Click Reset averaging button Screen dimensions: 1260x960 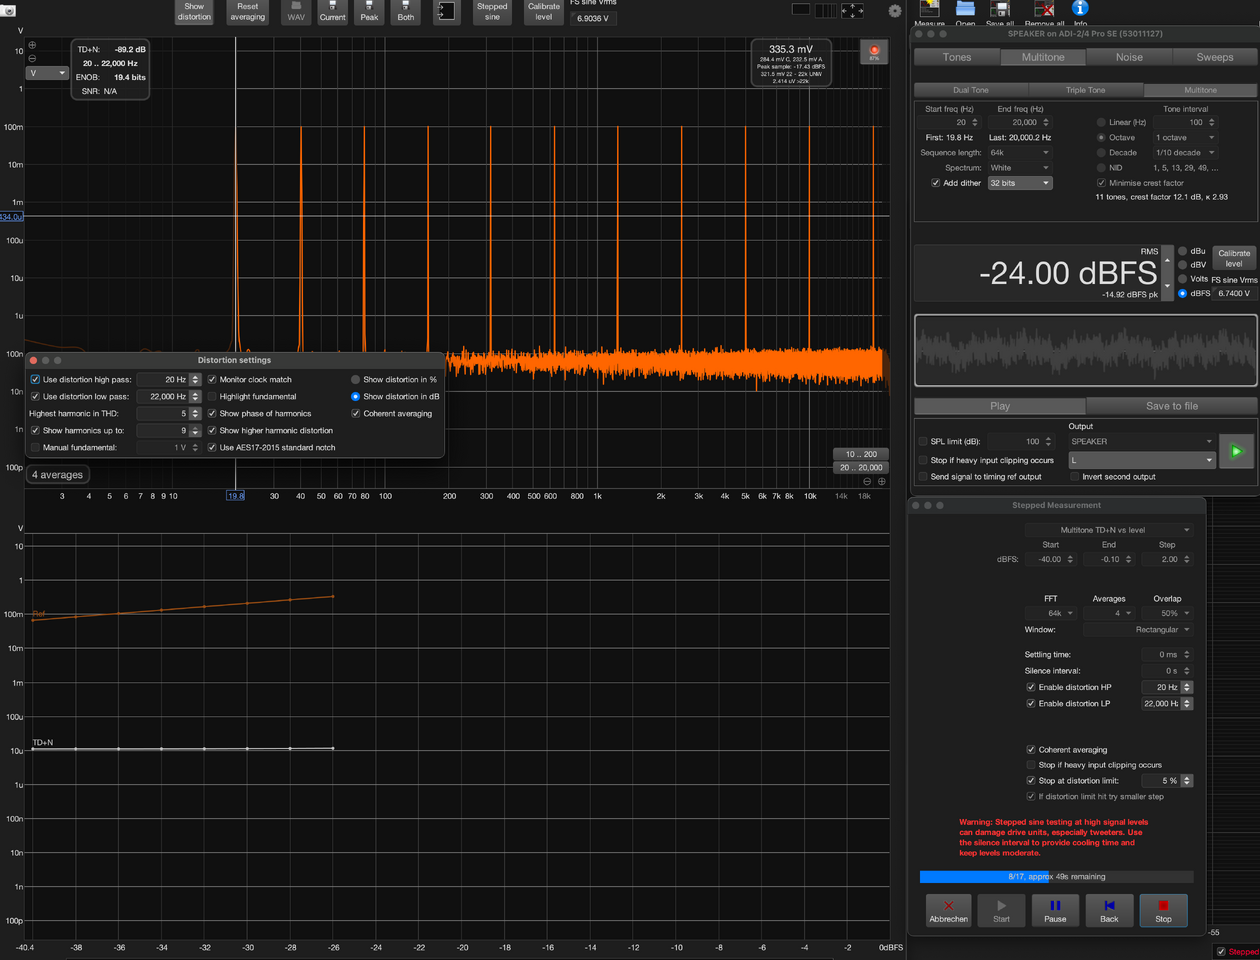pyautogui.click(x=247, y=11)
